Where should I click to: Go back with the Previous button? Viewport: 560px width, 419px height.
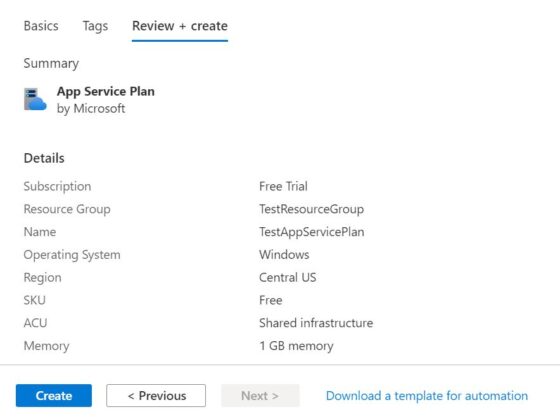point(156,395)
